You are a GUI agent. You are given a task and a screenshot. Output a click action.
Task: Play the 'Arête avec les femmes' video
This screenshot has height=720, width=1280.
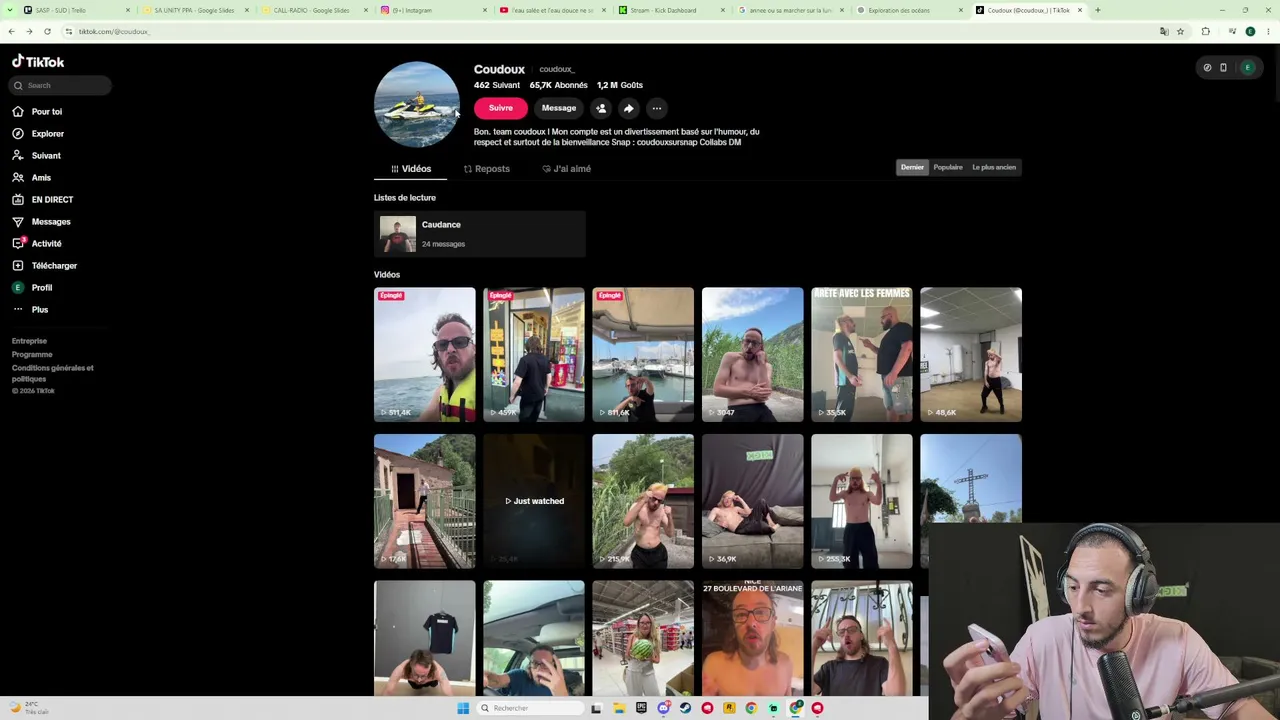[862, 355]
